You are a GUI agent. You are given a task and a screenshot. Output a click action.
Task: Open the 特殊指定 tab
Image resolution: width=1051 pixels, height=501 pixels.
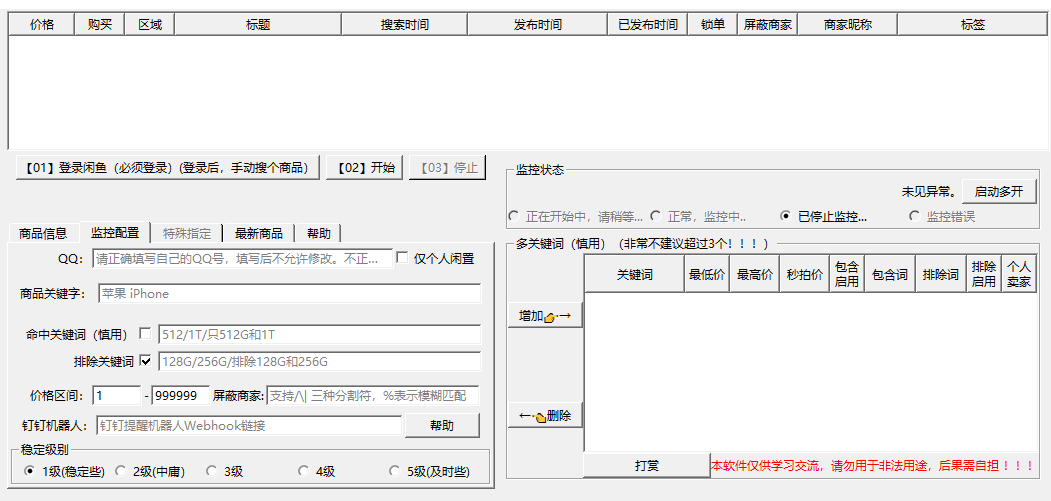tap(187, 233)
